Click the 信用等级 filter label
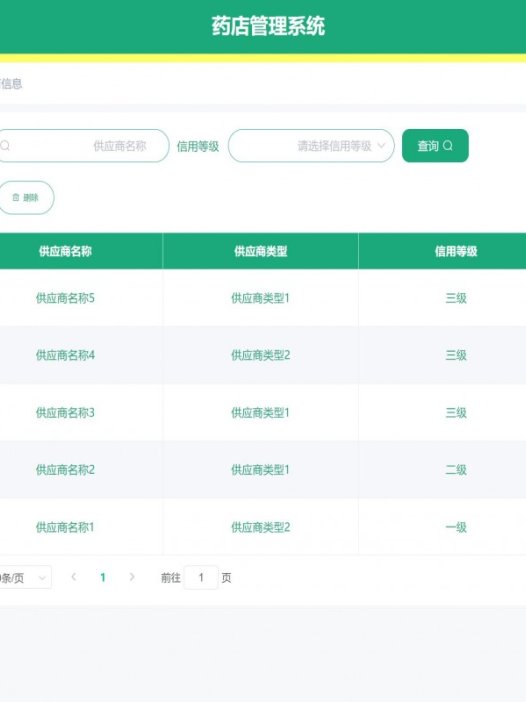526x702 pixels. [x=198, y=146]
